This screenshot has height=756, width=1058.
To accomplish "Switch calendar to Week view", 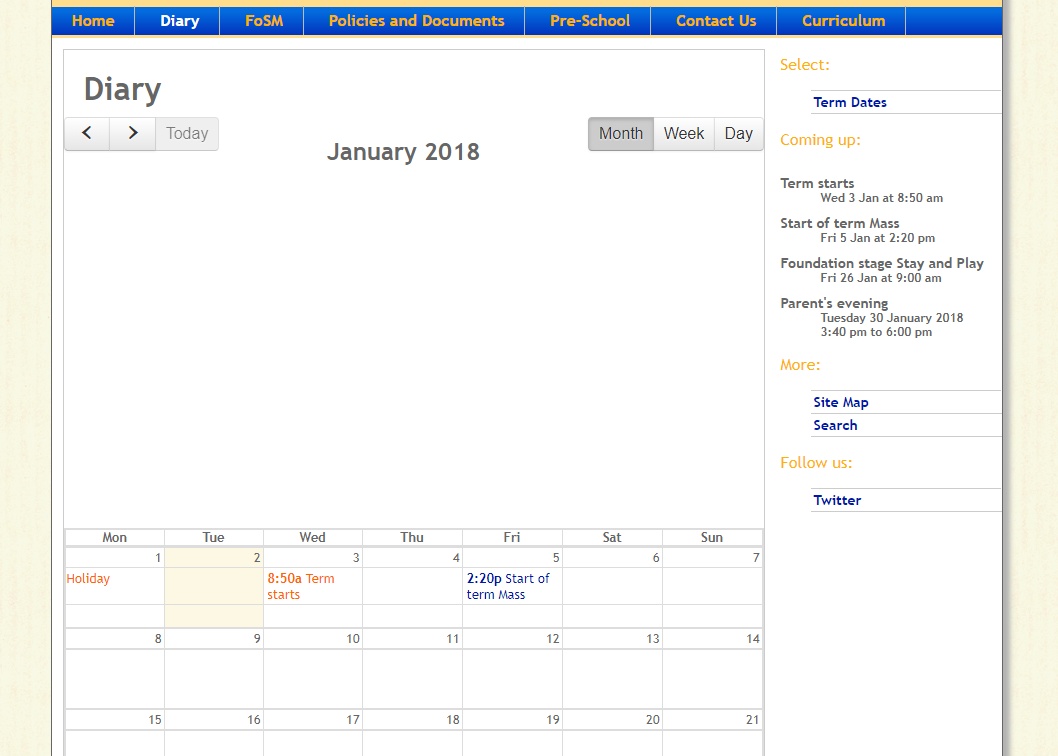I will point(684,134).
